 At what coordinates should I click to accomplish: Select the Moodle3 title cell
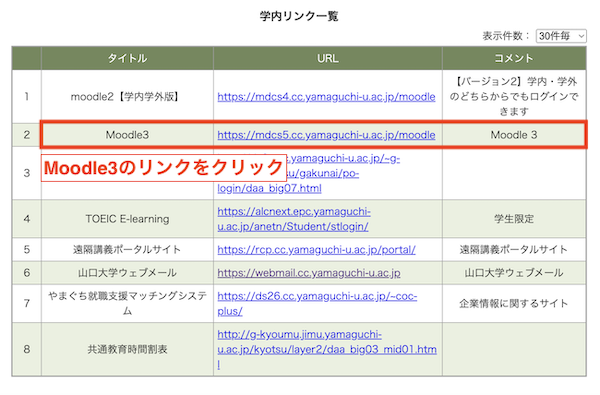(127, 135)
